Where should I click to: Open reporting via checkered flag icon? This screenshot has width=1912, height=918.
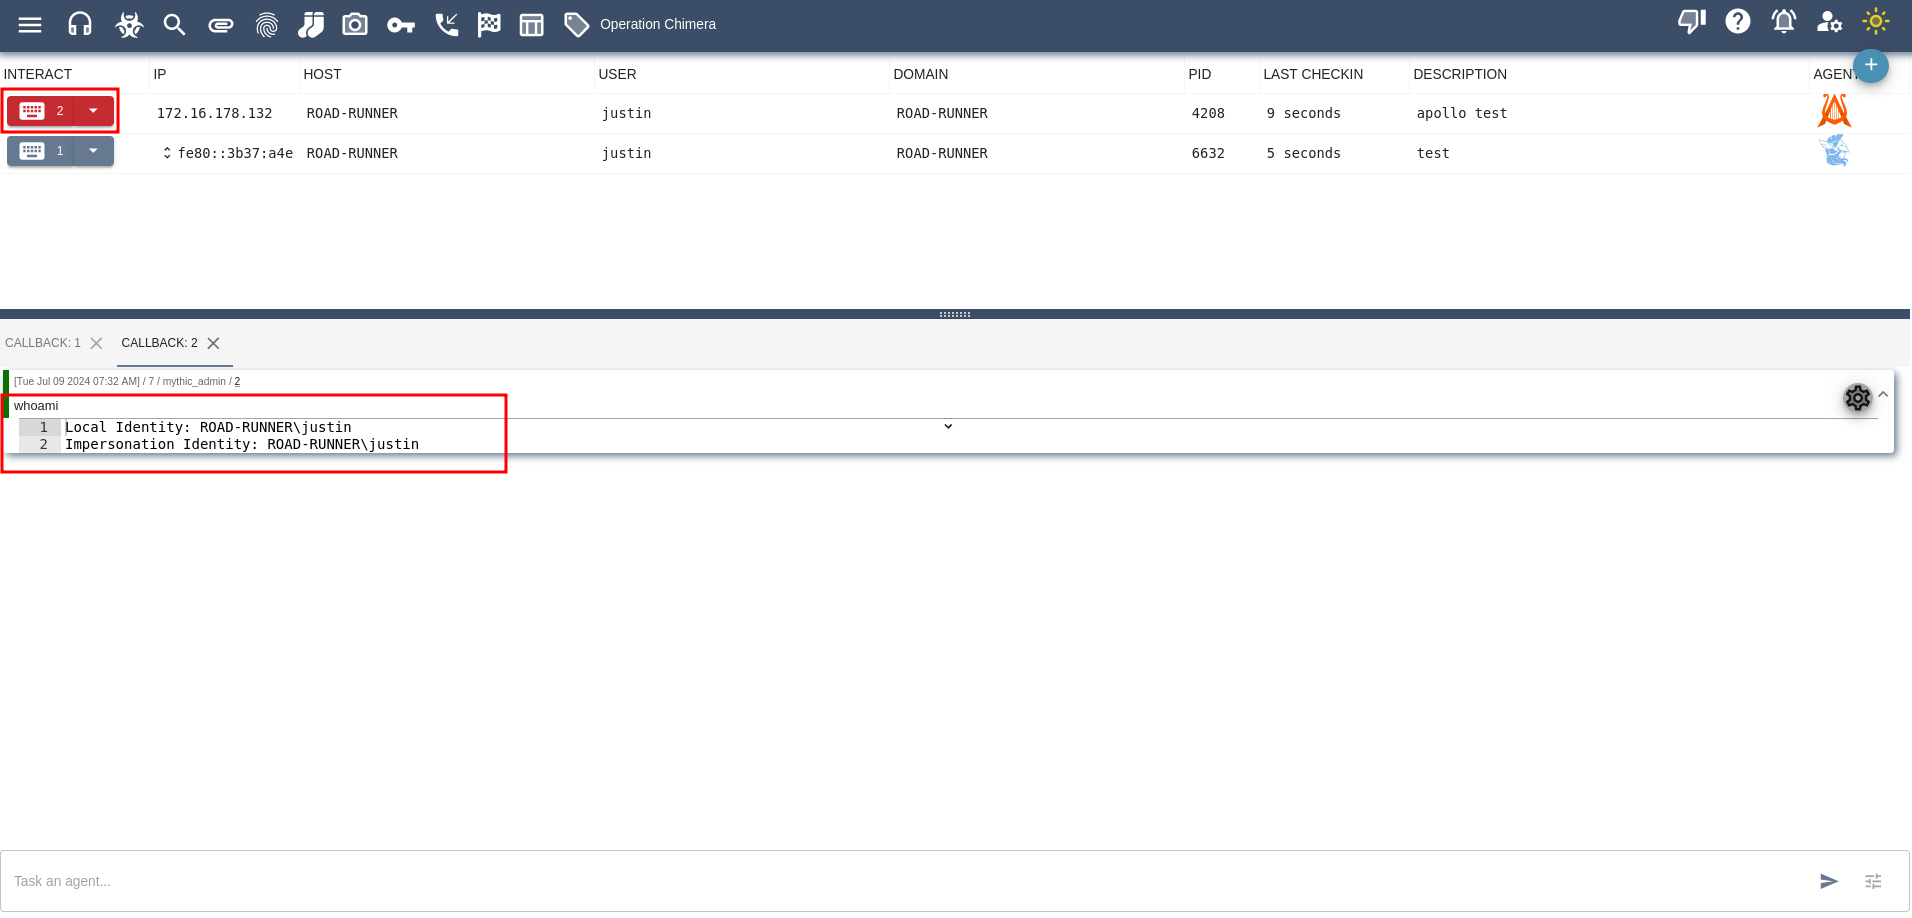489,24
